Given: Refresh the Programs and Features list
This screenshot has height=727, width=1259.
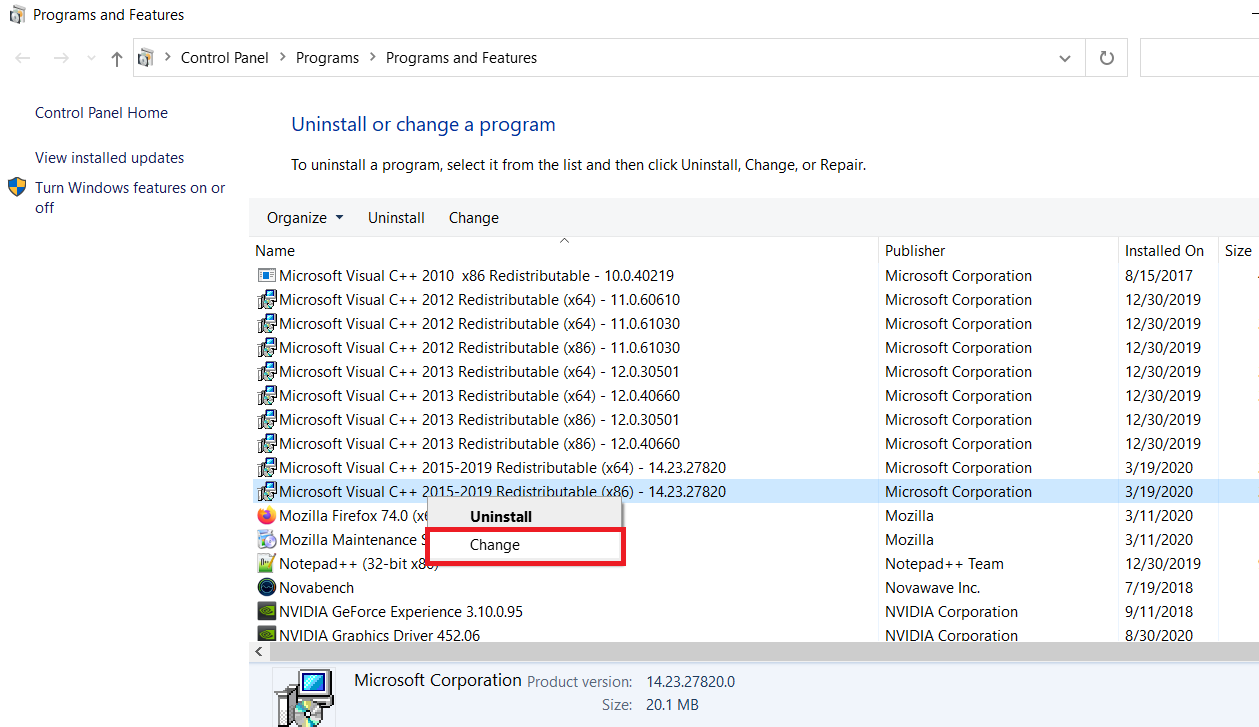Looking at the screenshot, I should click(x=1106, y=58).
